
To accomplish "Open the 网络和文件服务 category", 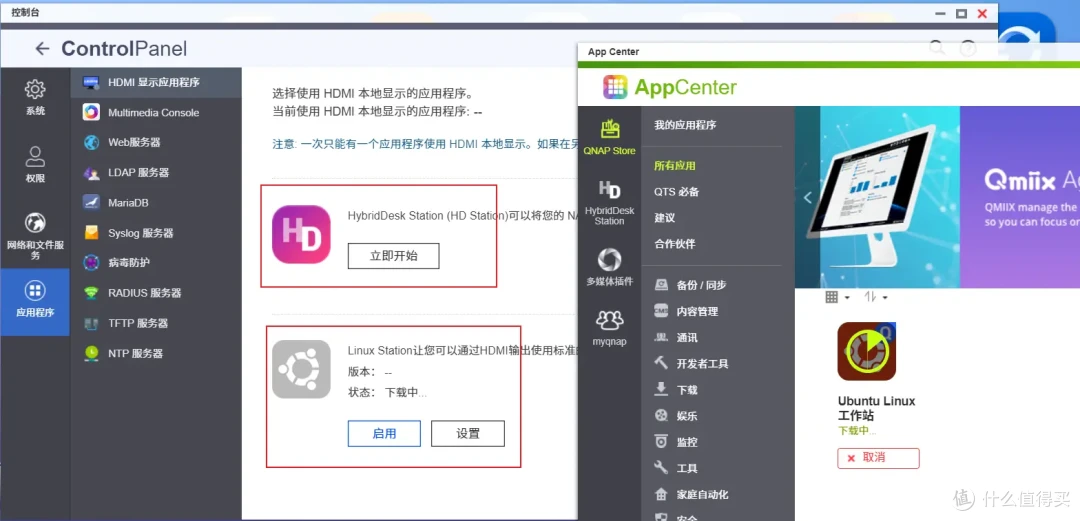I will coord(35,234).
